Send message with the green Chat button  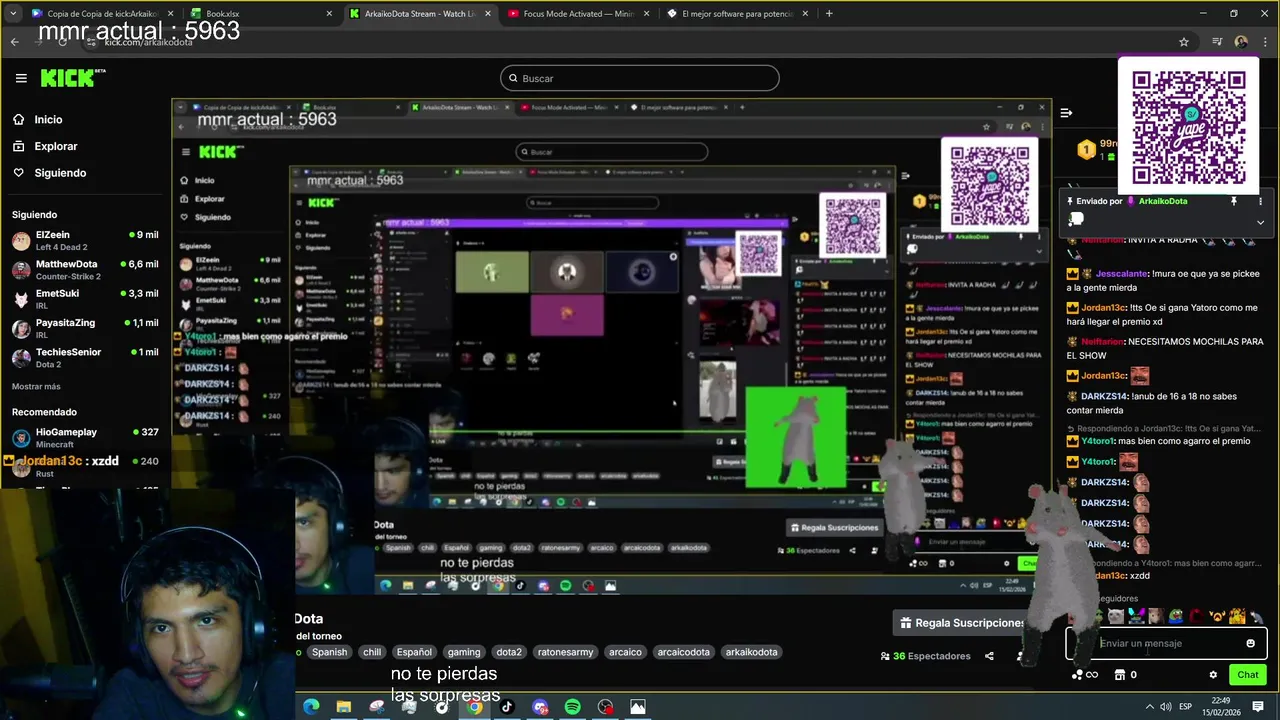1247,675
